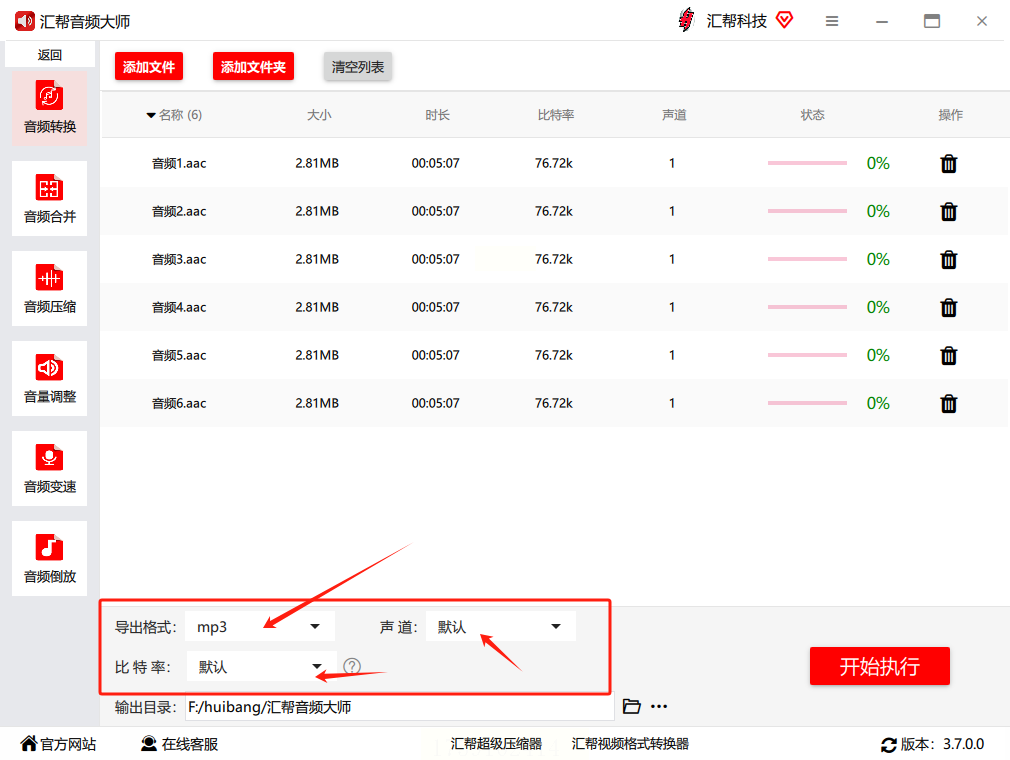Expand the 比特率 bitrate dropdown

262,667
